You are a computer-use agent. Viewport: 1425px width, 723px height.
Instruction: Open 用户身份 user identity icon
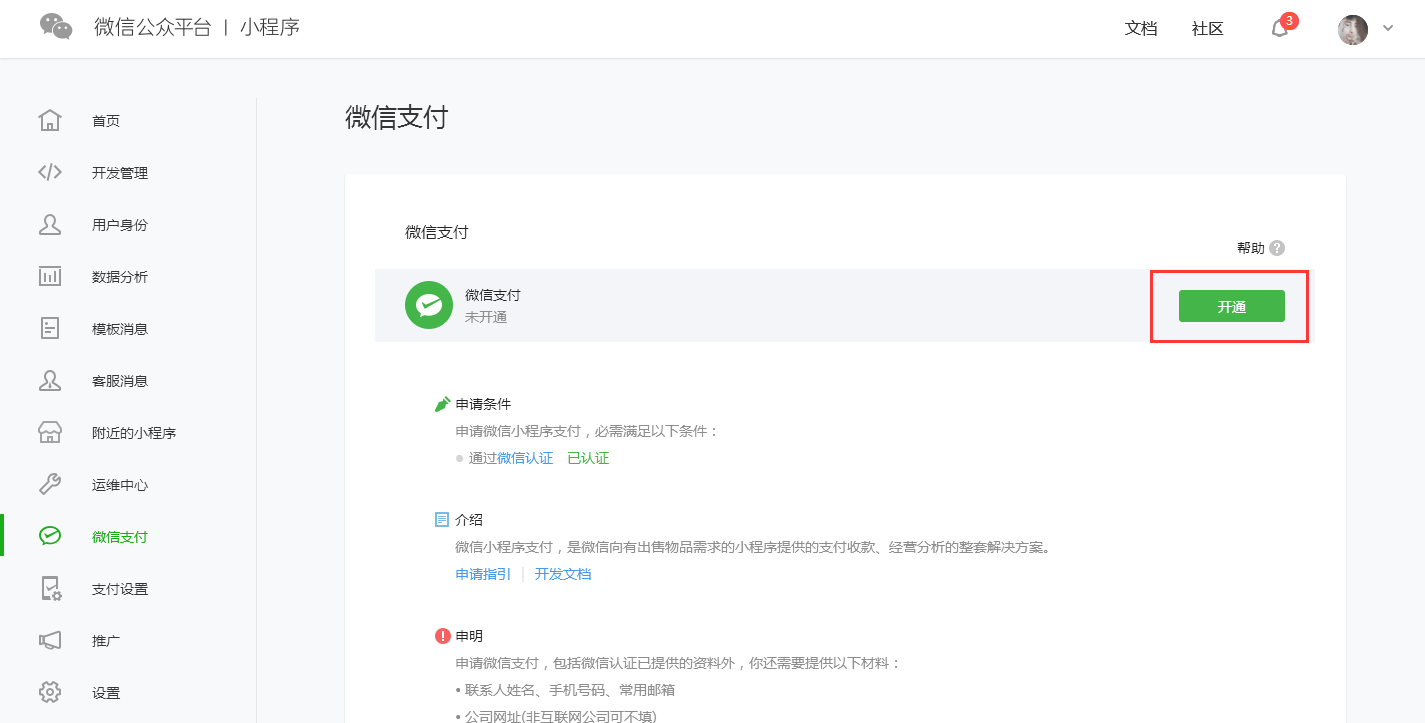click(50, 223)
